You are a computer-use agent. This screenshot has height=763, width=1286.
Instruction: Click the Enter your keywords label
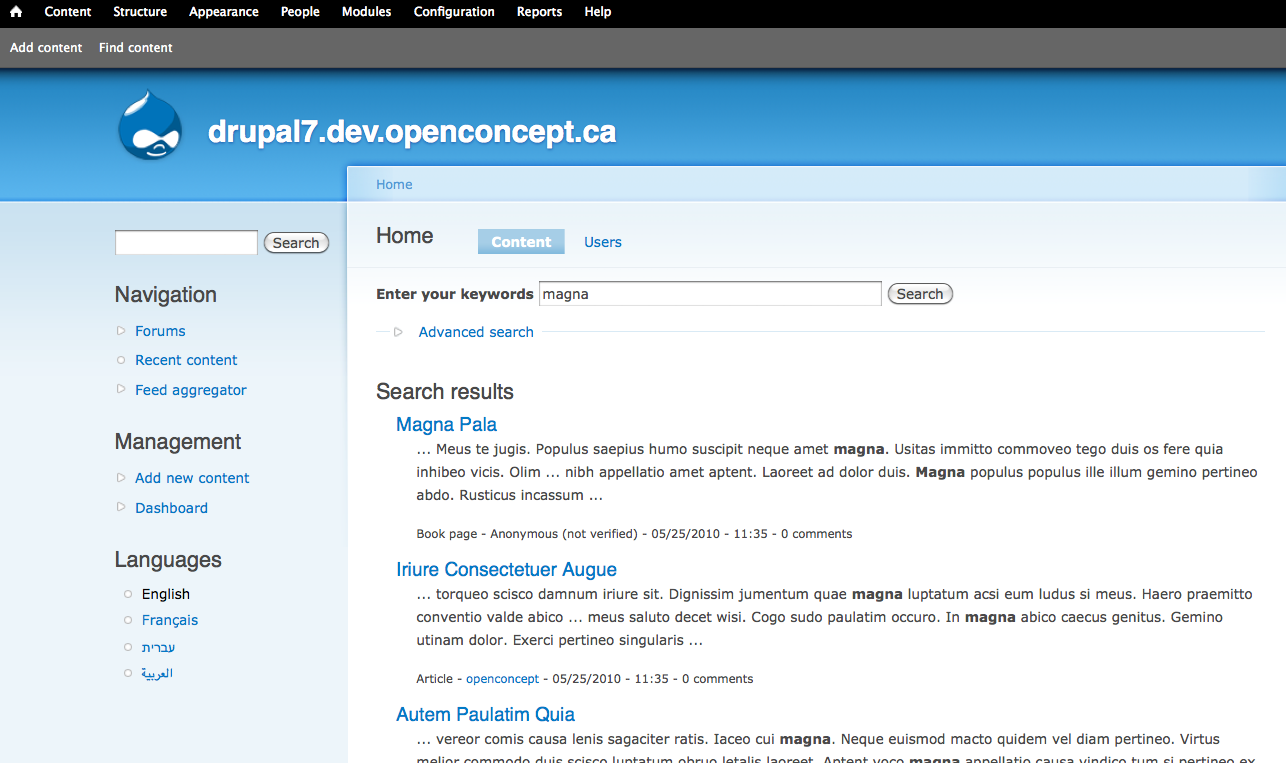tap(455, 294)
